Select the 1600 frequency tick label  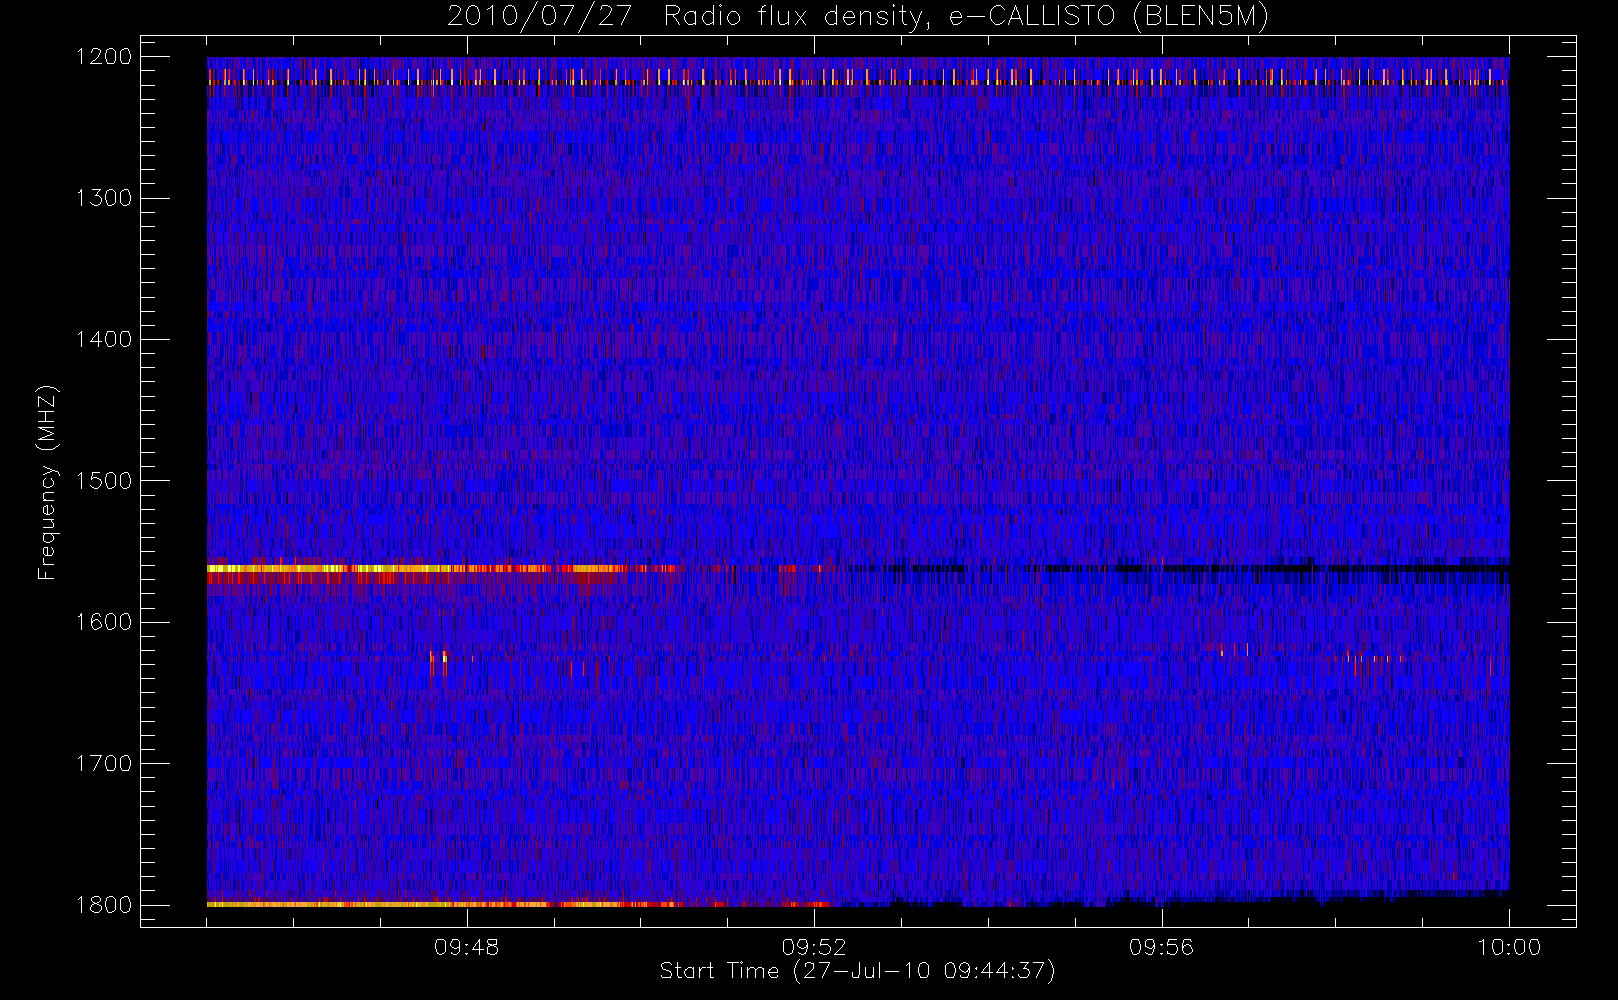[104, 622]
